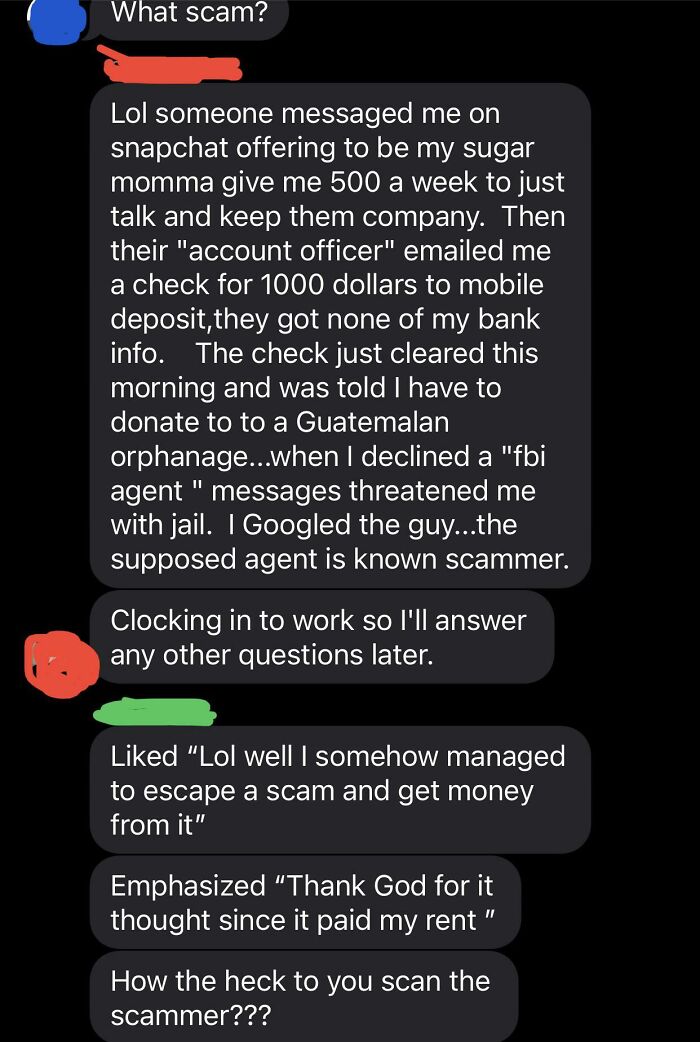Screen dimensions: 700x1042
Task: Select the green redacted sender name label
Action: [x=155, y=712]
